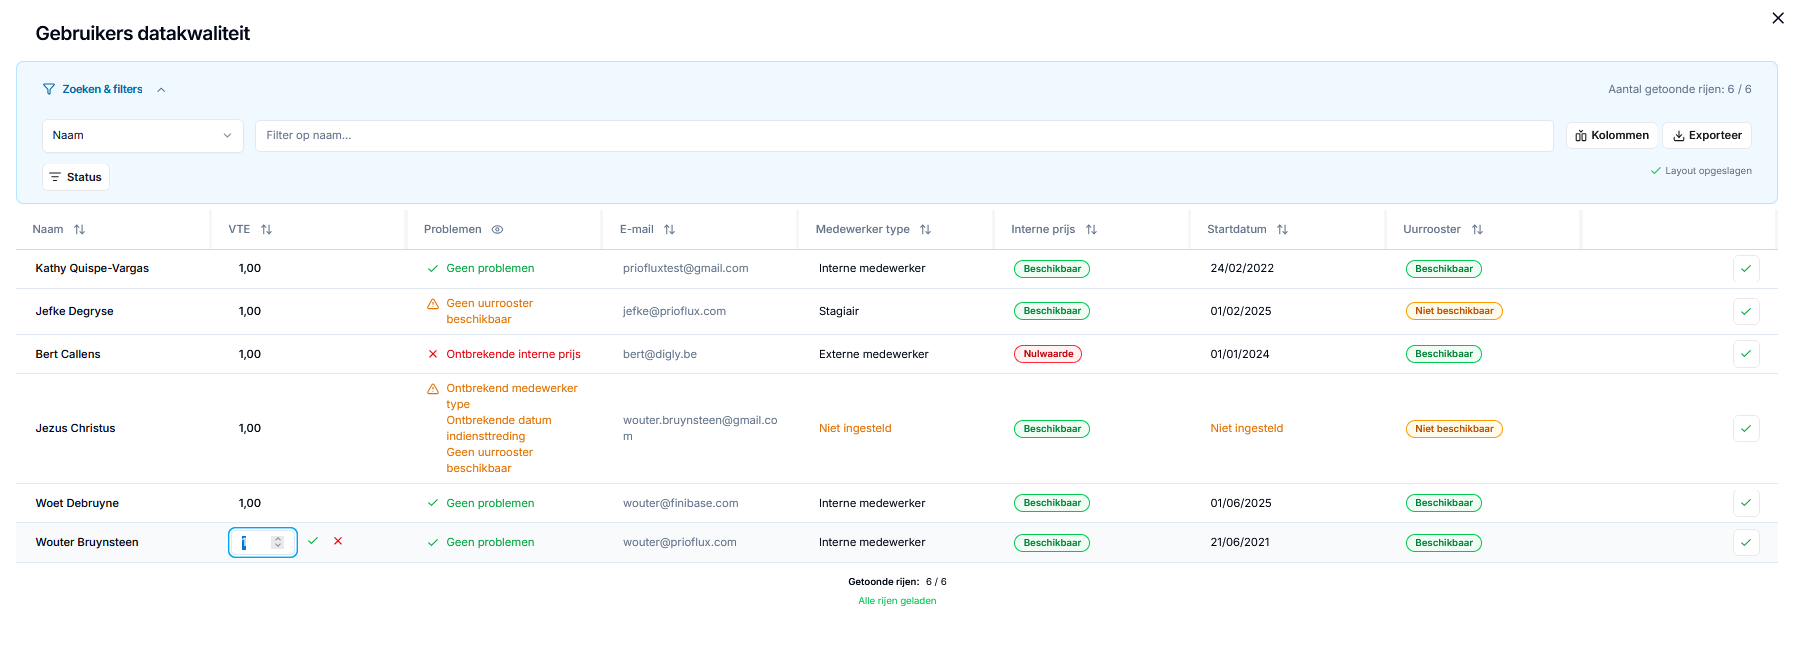Image resolution: width=1799 pixels, height=650 pixels.
Task: Click the Nulwaarde badge for Bert Callens
Action: click(1048, 354)
